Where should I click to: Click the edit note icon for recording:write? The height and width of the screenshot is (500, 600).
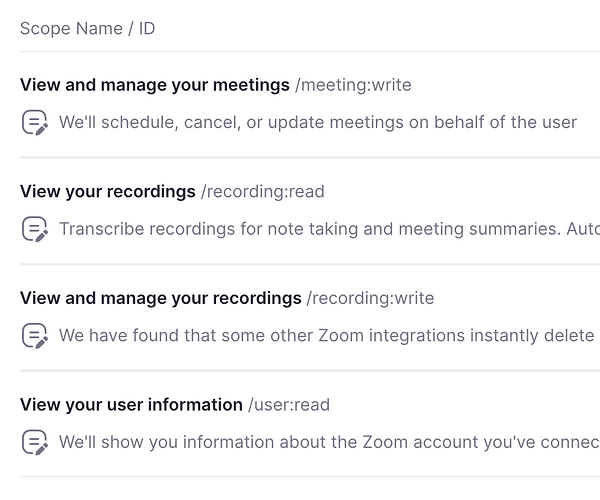35,335
